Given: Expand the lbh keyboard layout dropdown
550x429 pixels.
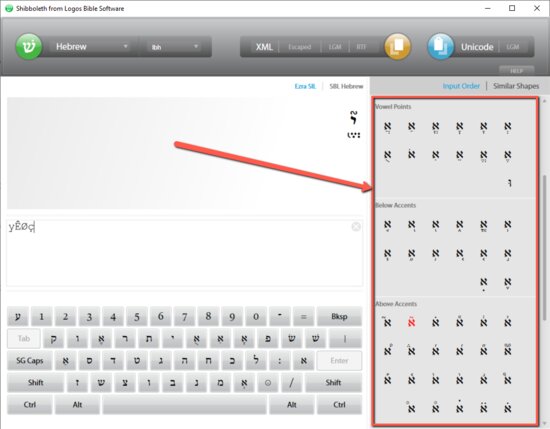Looking at the screenshot, I should pos(174,47).
